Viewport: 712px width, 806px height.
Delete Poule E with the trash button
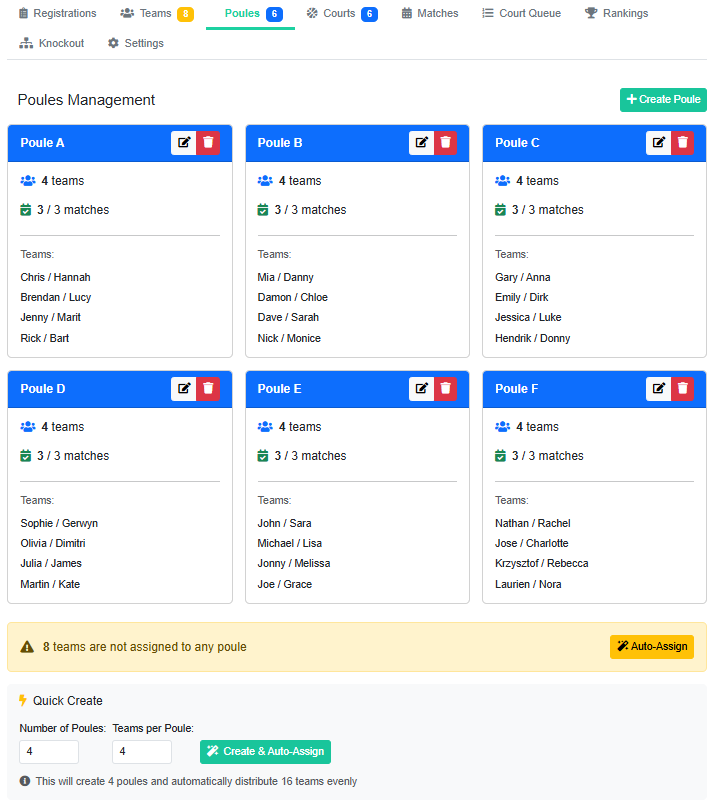(x=446, y=389)
